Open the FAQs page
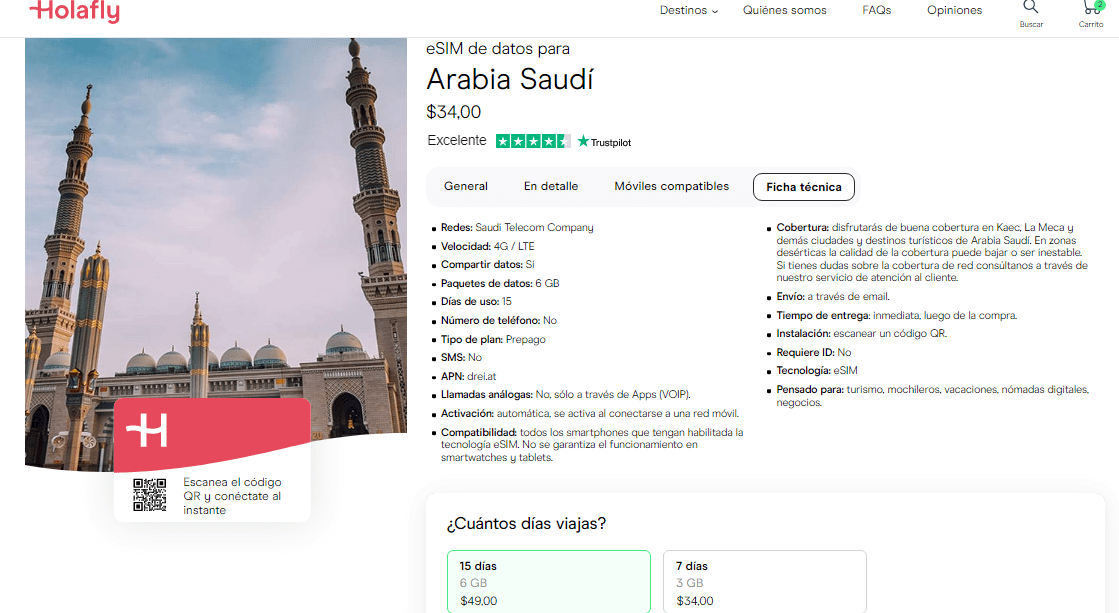 click(876, 9)
